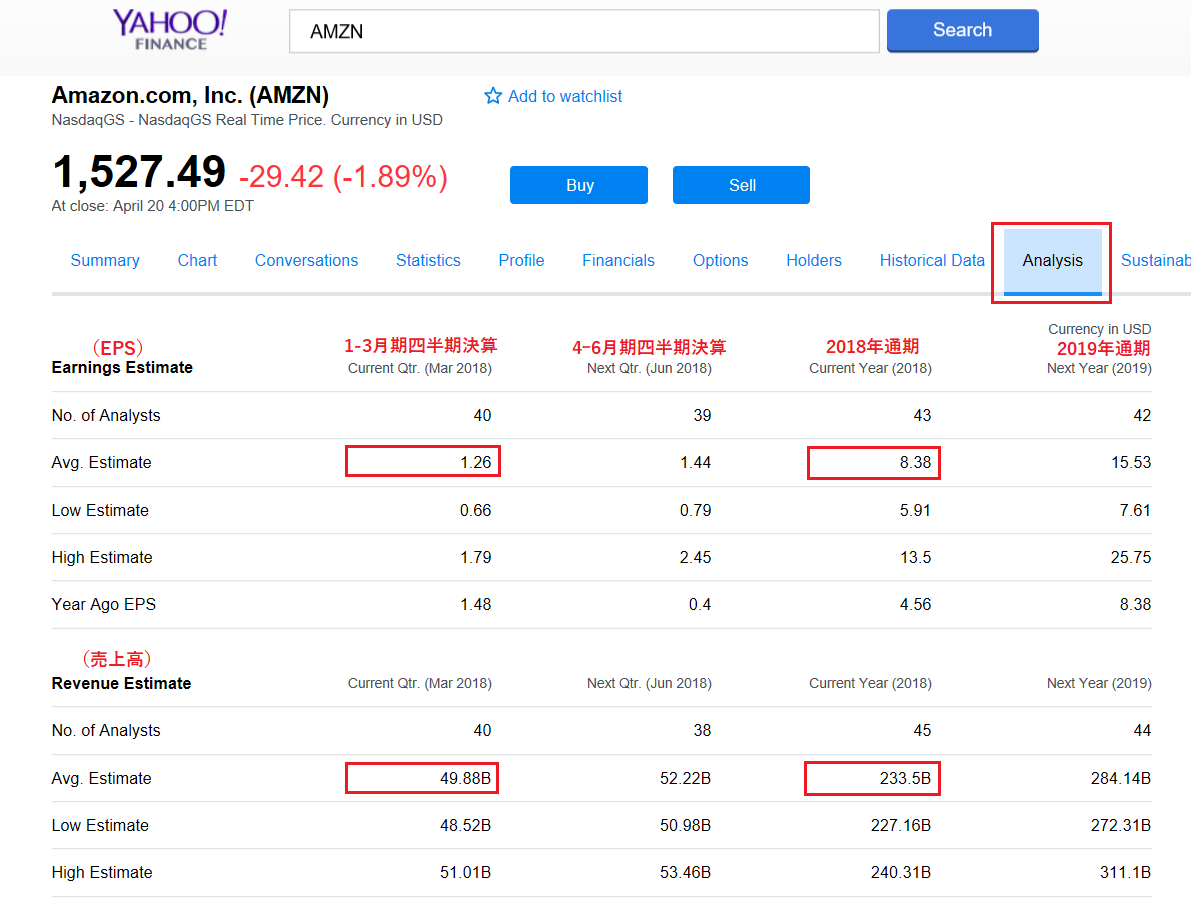
Task: Click the AMZN search input field
Action: 584,31
